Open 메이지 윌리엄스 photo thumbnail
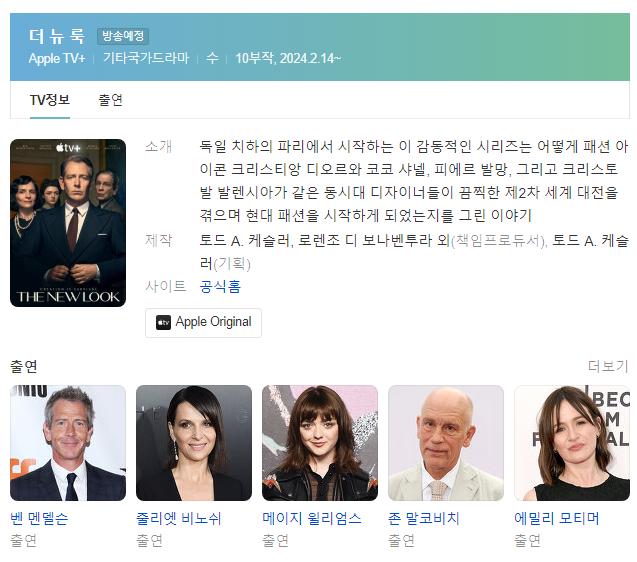The width and height of the screenshot is (637, 562). click(320, 443)
